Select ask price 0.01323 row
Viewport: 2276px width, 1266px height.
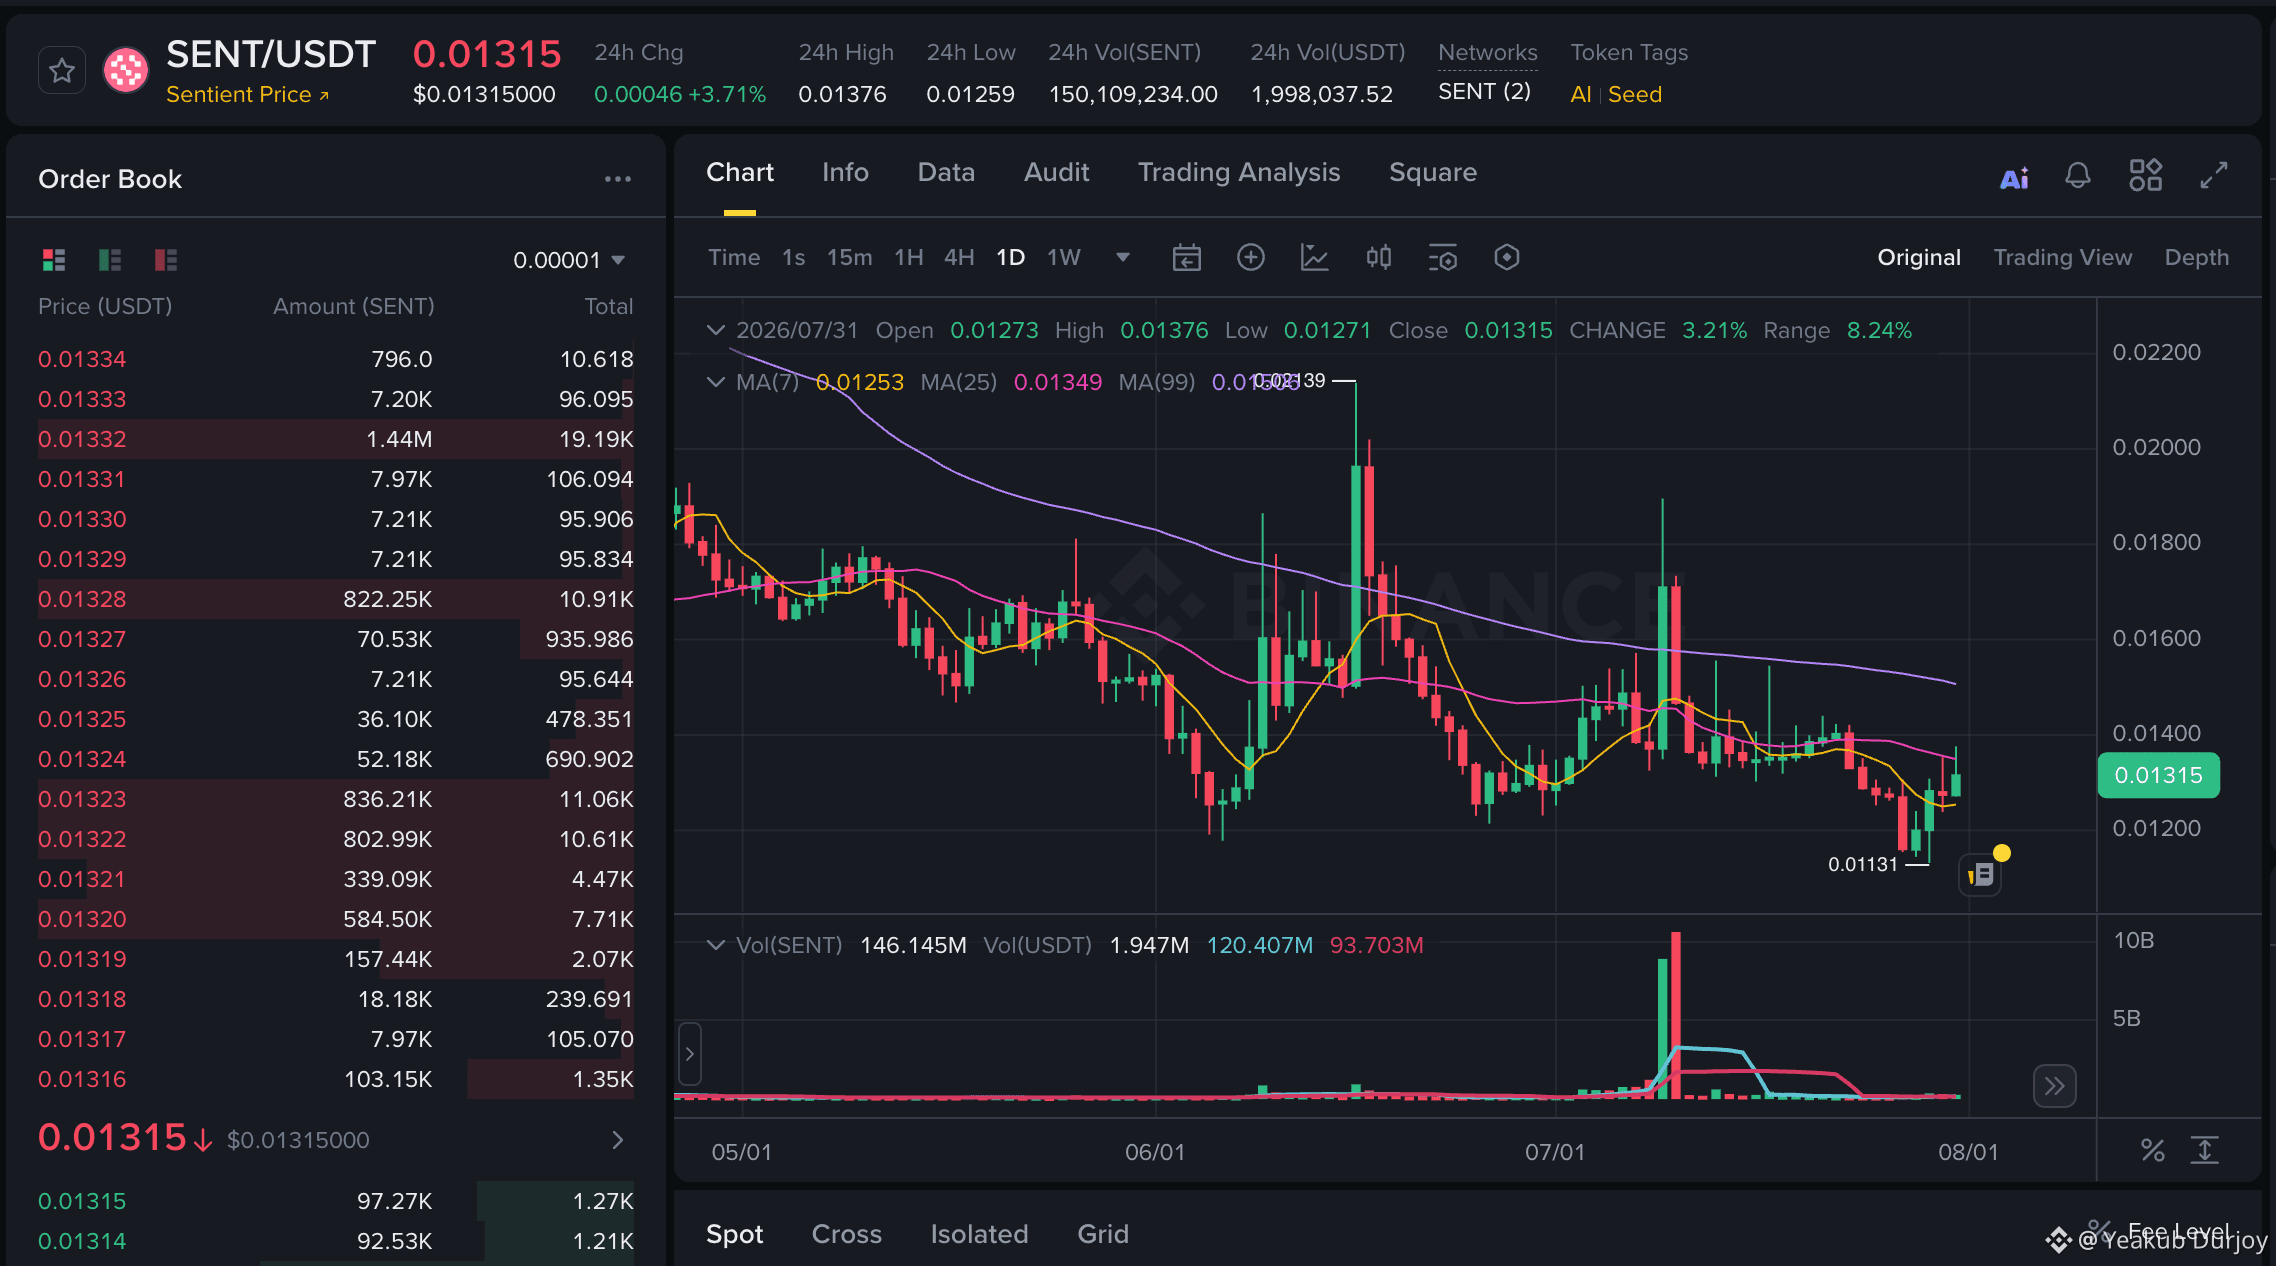[x=336, y=799]
